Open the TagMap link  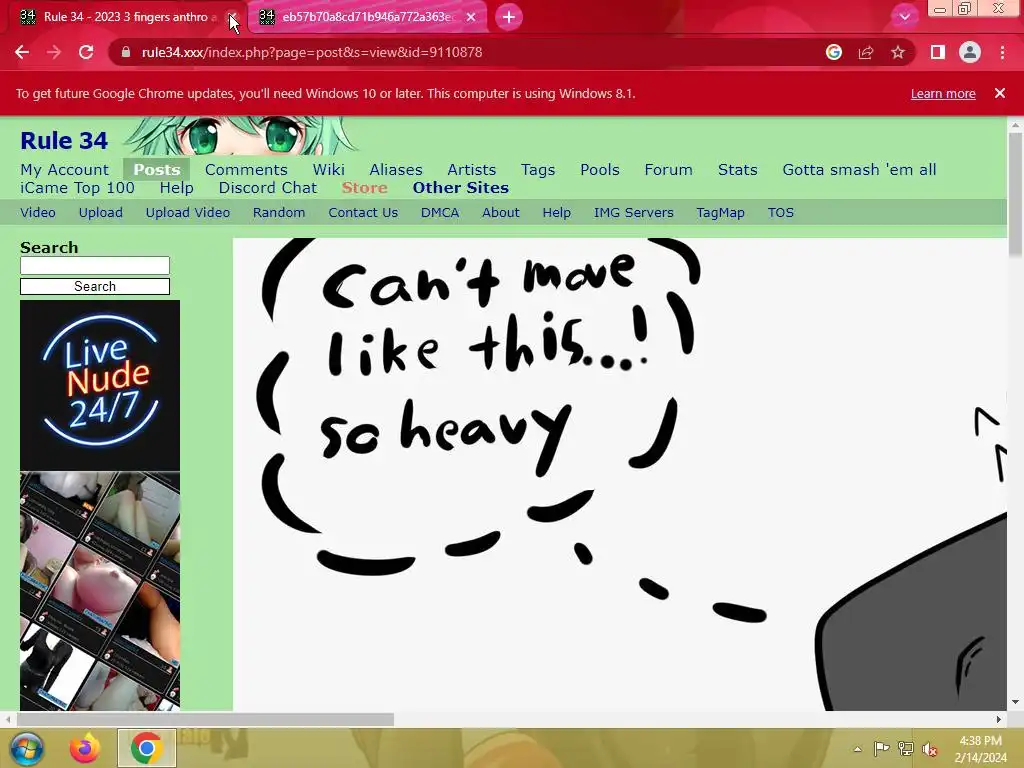(720, 213)
